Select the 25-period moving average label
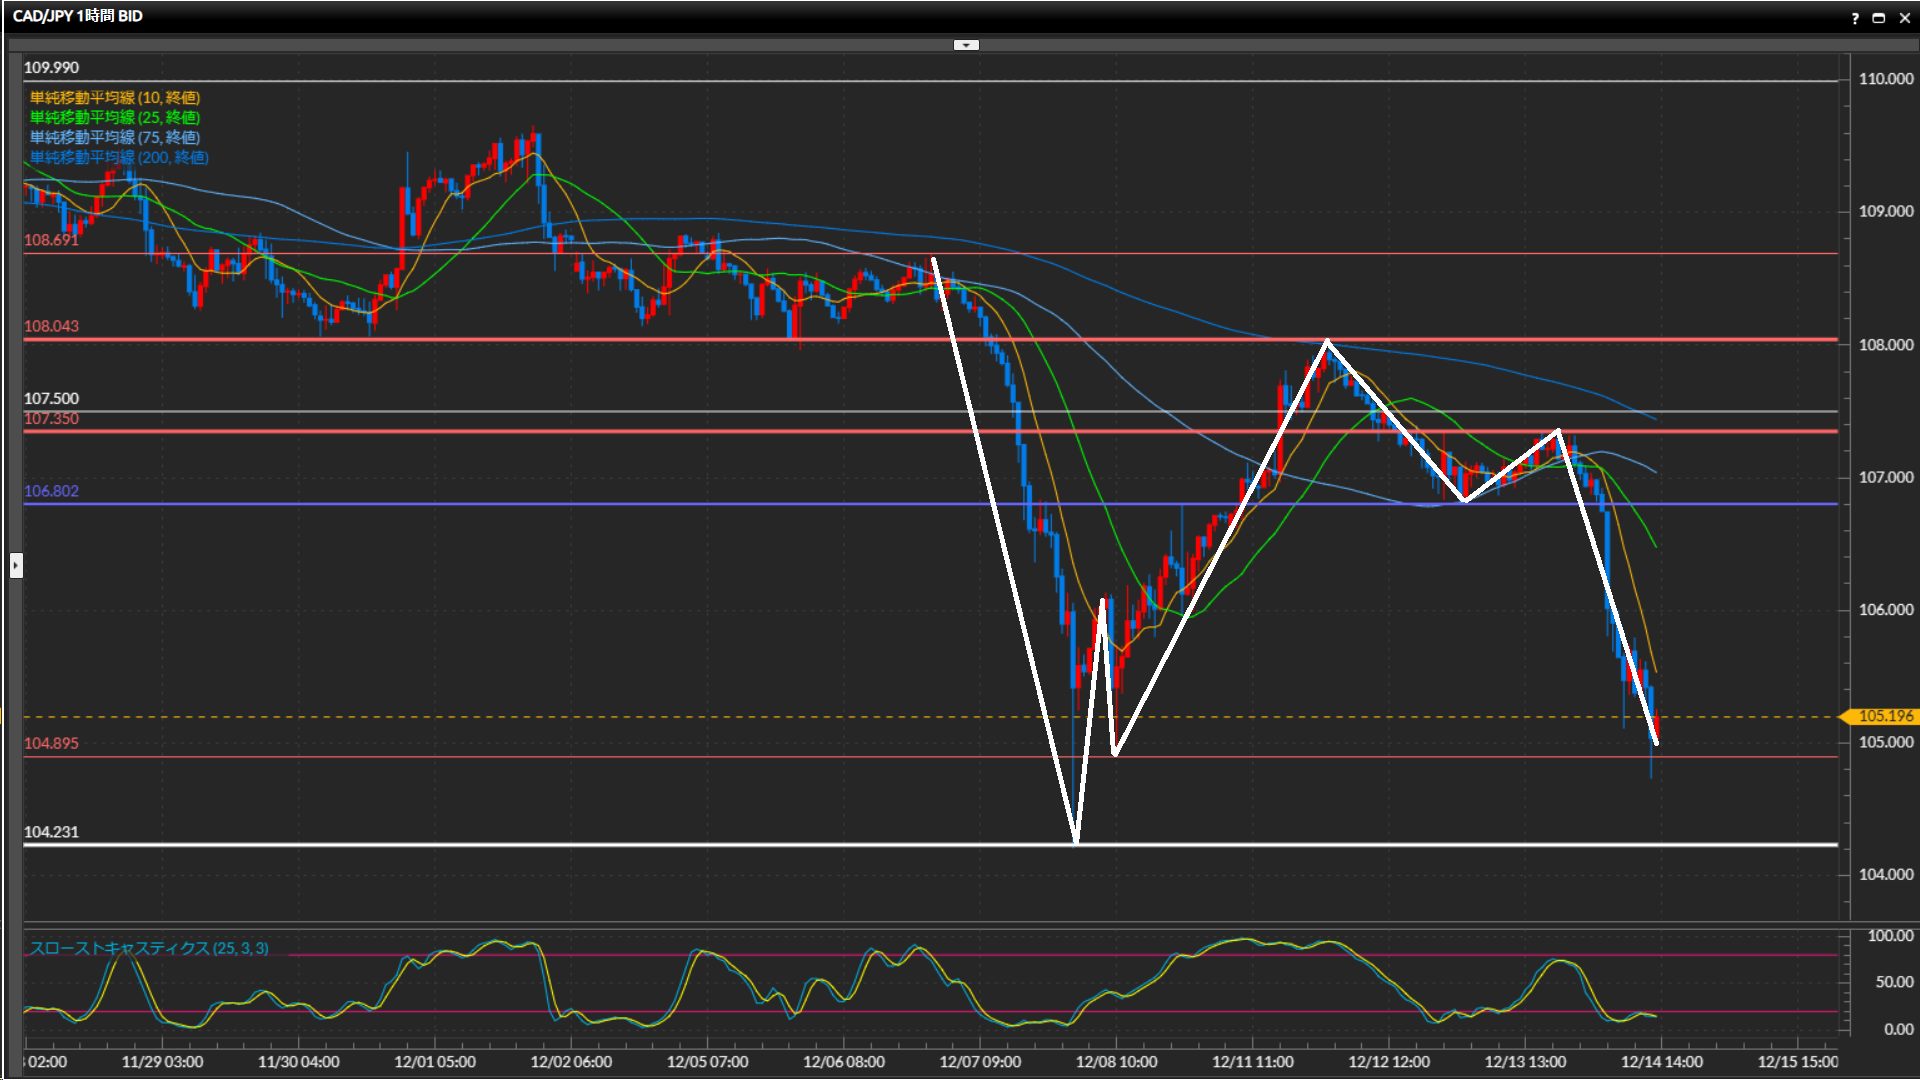 point(115,117)
